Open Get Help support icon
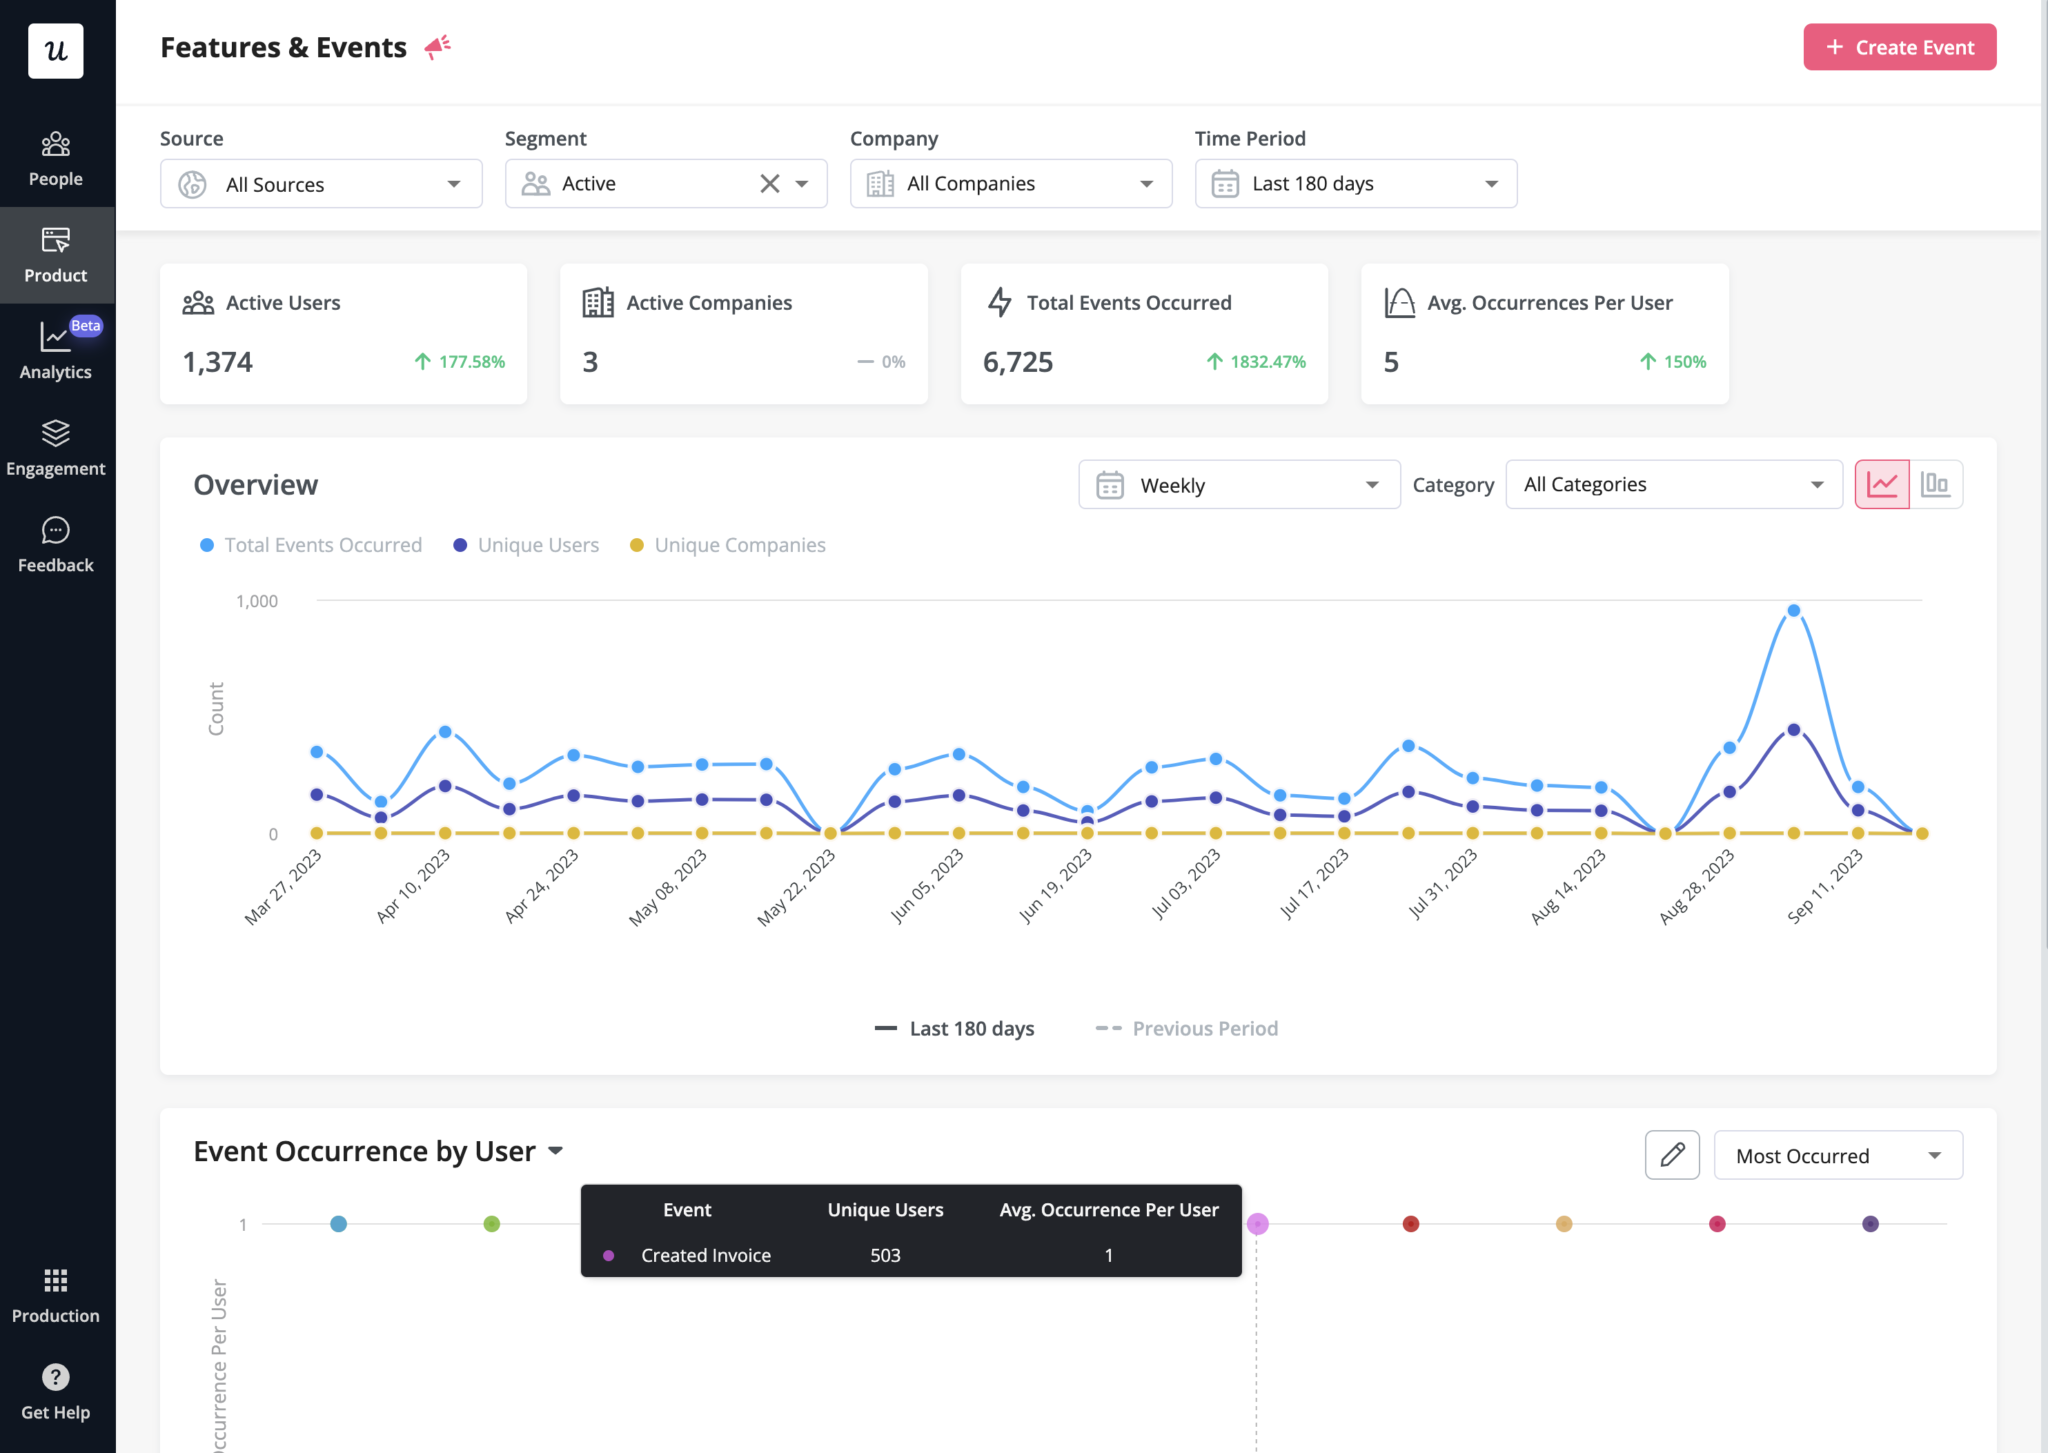The image size is (2048, 1453). coord(55,1391)
